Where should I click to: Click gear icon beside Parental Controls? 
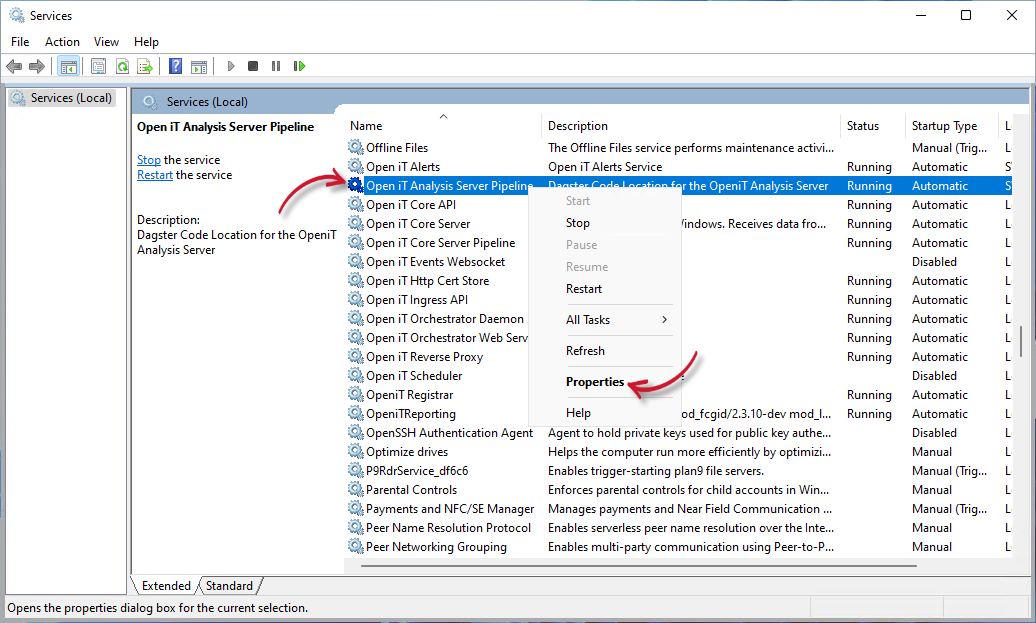click(x=355, y=490)
